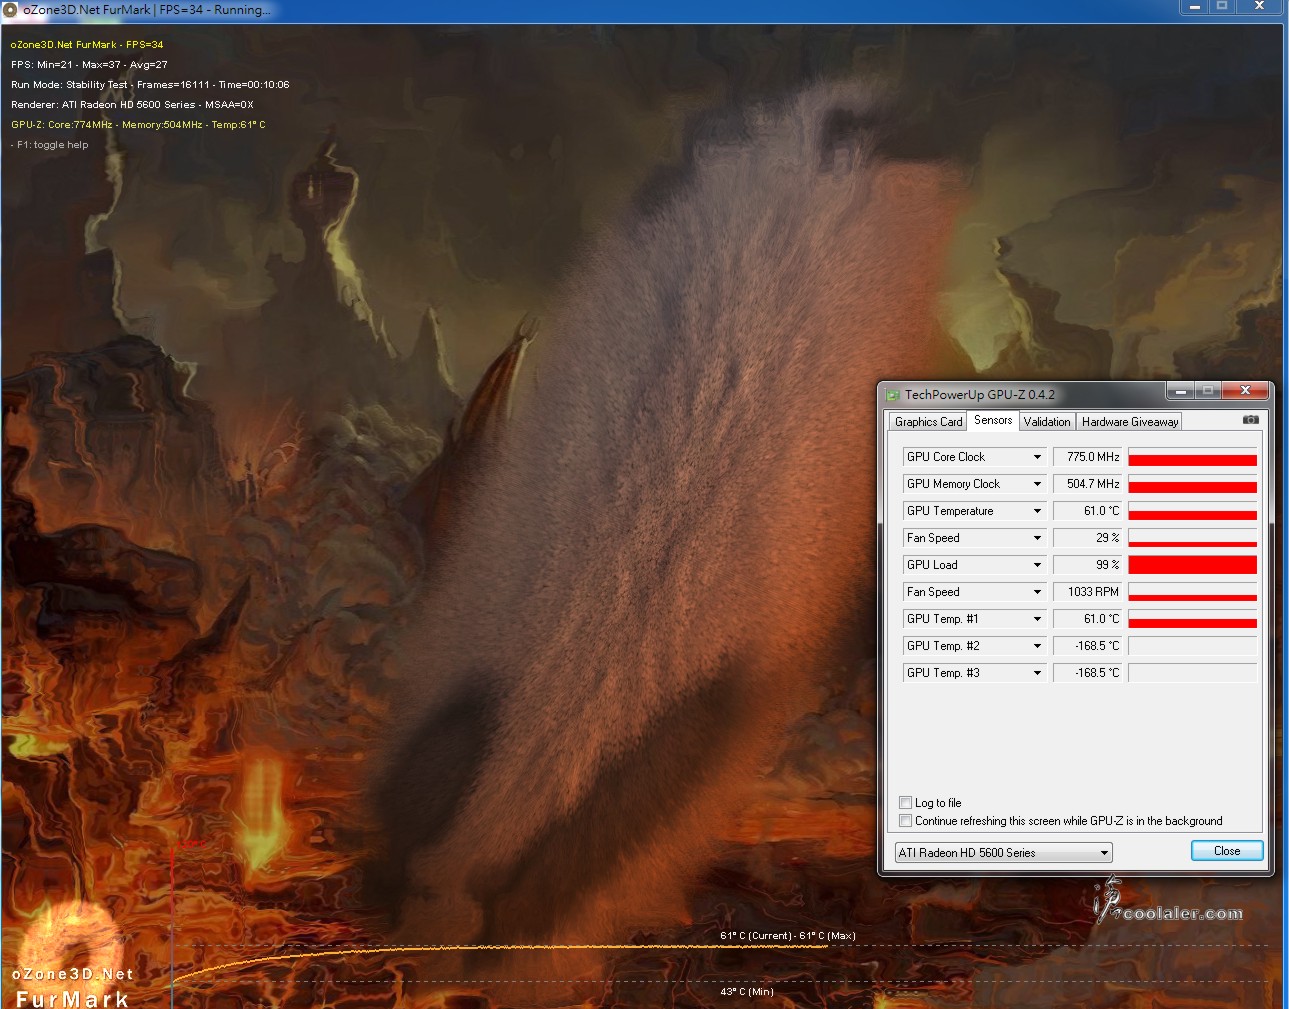Open the Validation tab
Viewport: 1289px width, 1009px height.
(x=1047, y=422)
